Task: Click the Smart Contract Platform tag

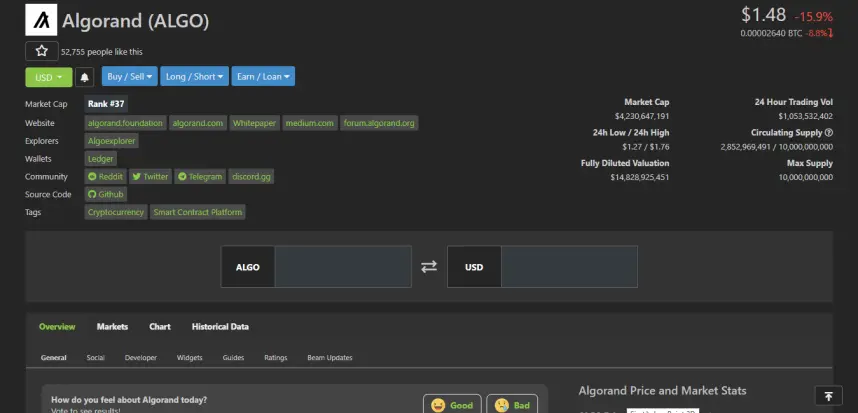Action: click(x=198, y=212)
